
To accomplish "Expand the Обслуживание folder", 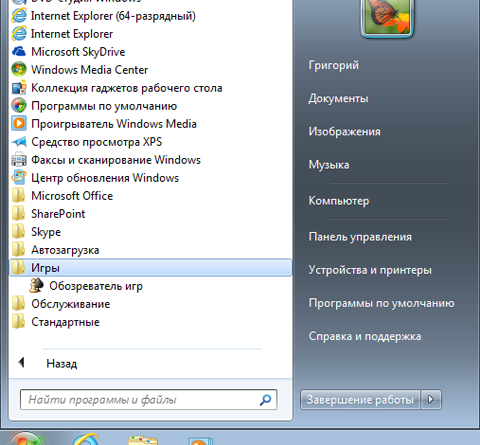I will tap(151, 304).
